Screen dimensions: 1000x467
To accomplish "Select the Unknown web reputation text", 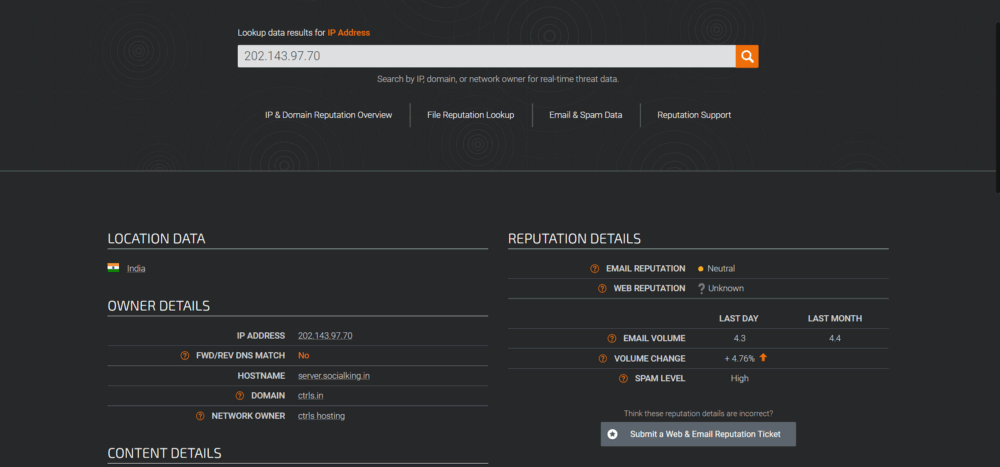I will 726,288.
